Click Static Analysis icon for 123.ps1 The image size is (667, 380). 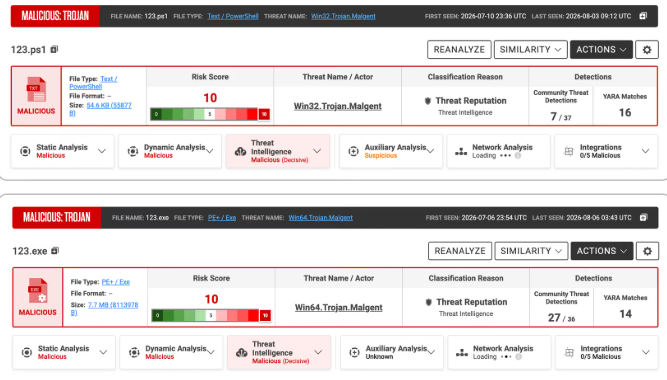tap(25, 151)
